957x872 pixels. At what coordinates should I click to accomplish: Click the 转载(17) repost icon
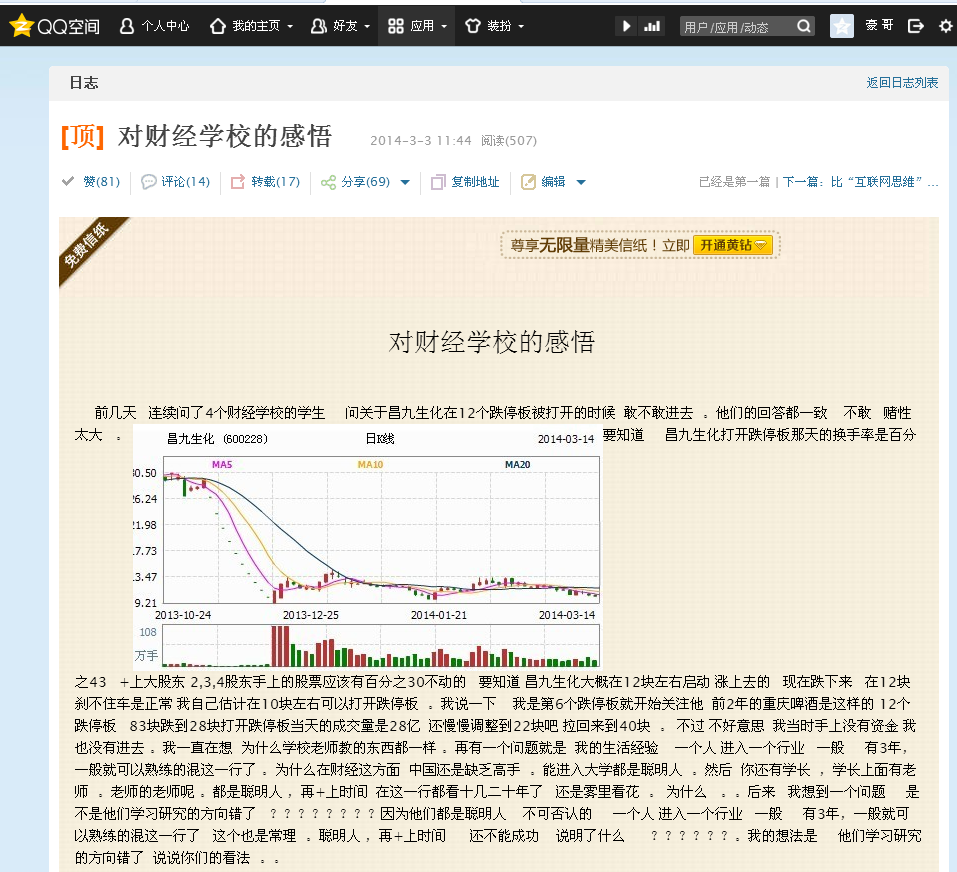237,182
